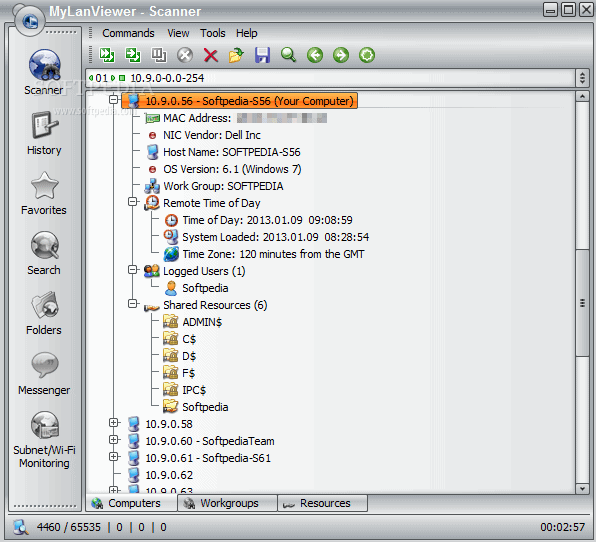Select Time Zone: 120 minutes row
The height and width of the screenshot is (542, 596).
[x=264, y=254]
